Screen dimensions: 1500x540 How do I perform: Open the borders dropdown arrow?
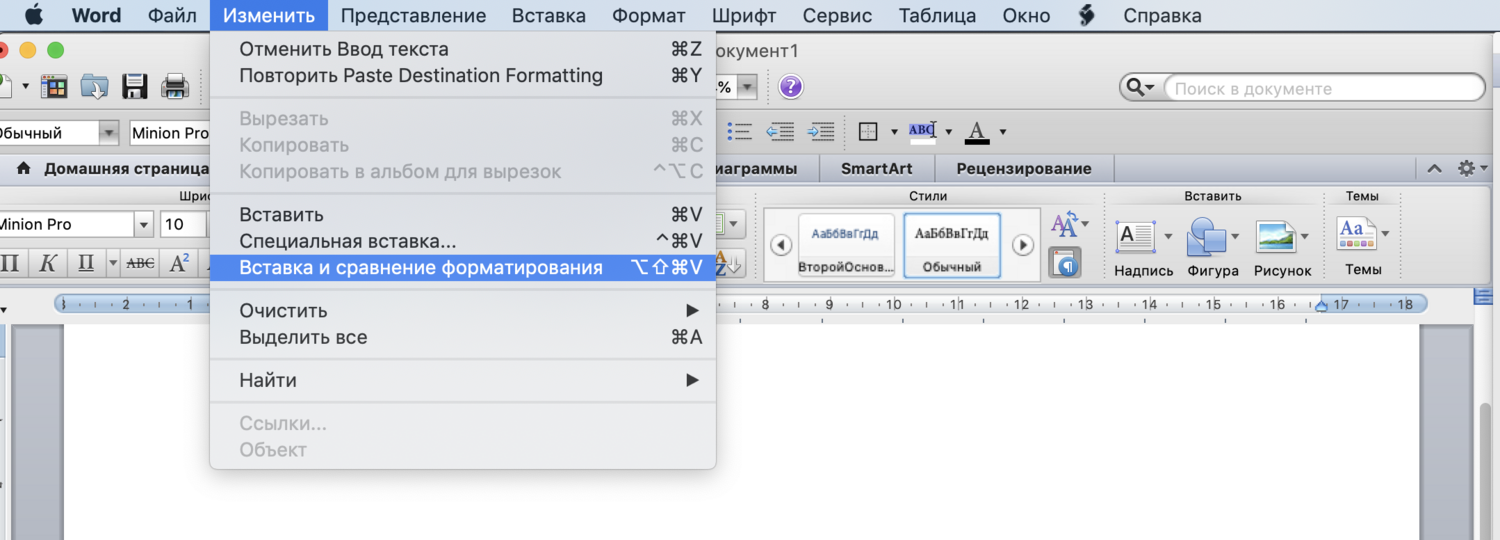[x=892, y=132]
